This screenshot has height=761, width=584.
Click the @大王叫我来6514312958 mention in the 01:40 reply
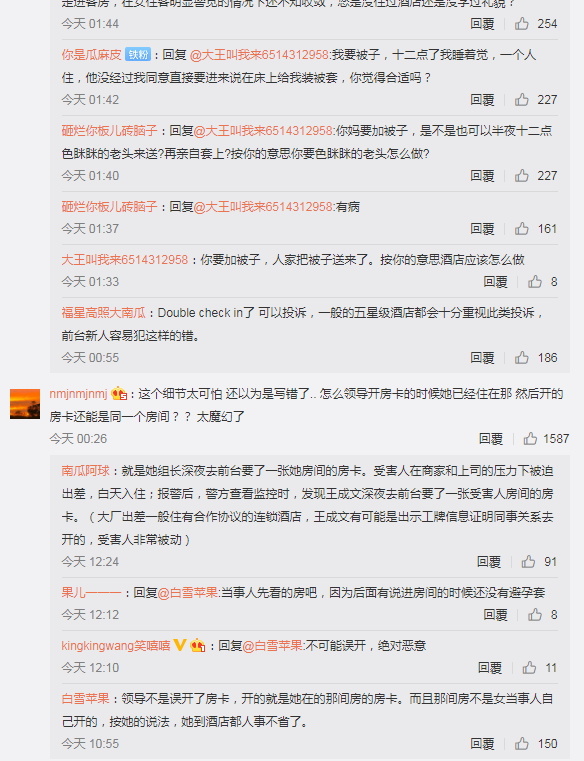click(x=263, y=131)
